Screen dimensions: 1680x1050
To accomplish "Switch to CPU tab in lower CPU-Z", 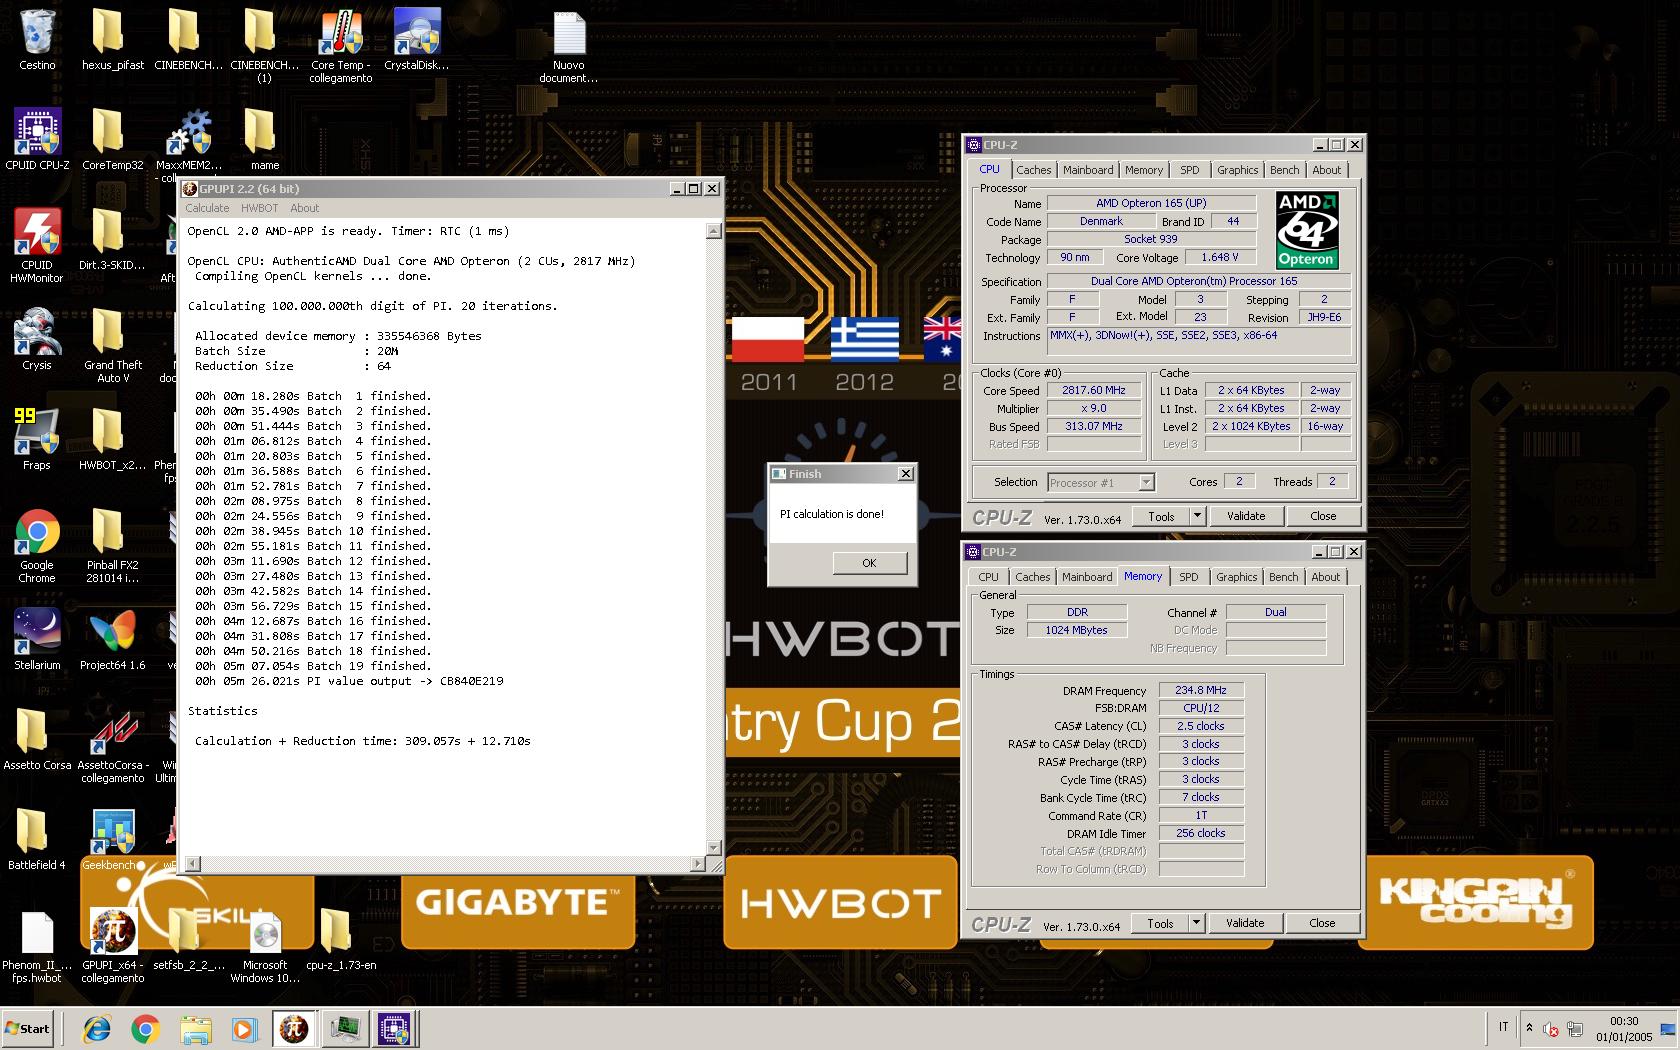I will 988,577.
